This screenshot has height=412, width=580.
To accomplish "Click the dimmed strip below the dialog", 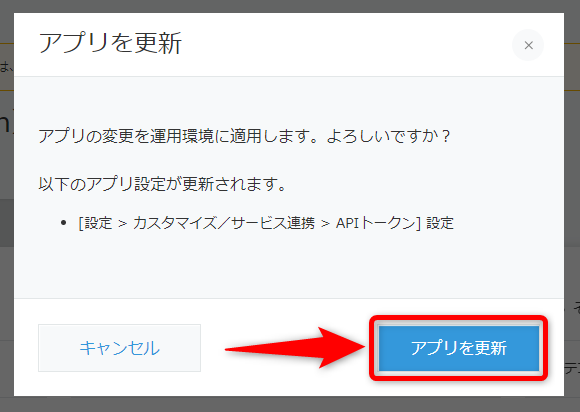I will tap(290, 404).
